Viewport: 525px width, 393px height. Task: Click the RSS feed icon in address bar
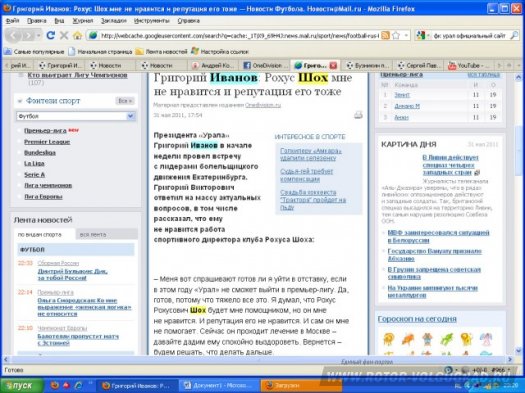click(x=386, y=35)
